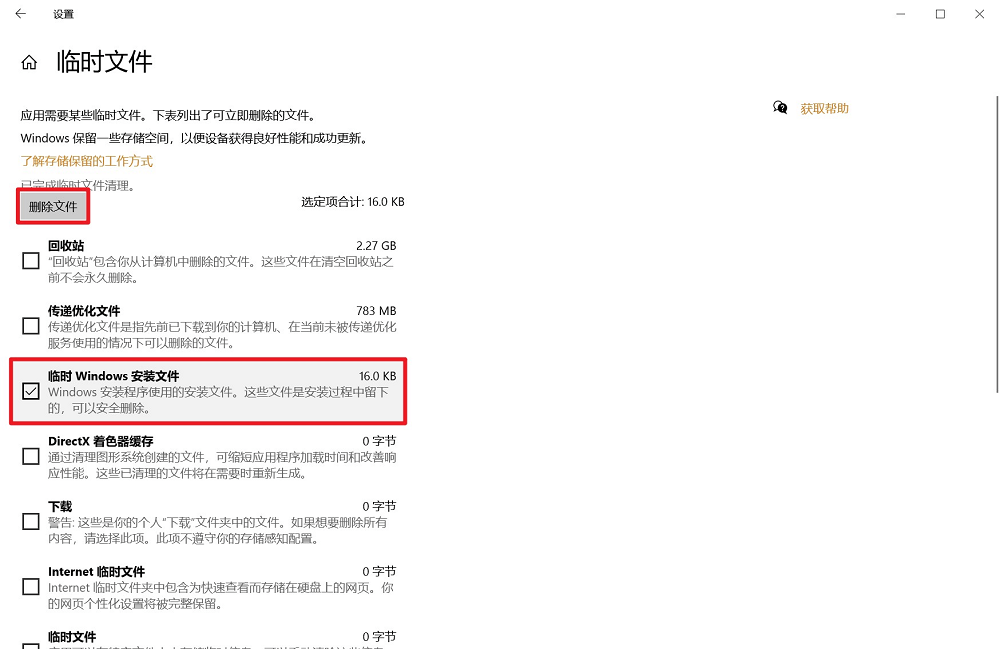
Task: Open the 了解存储保留的工作方式 link
Action: (x=85, y=160)
